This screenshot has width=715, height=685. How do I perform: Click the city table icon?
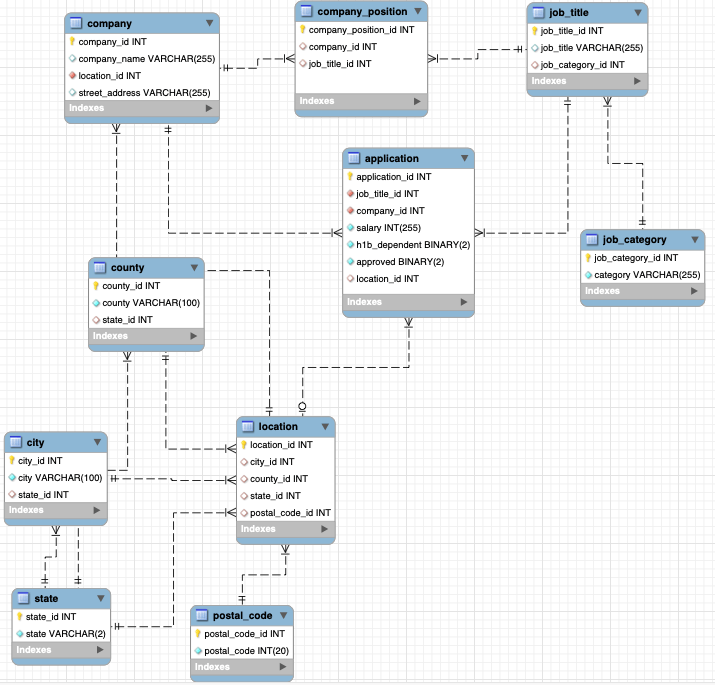click(16, 442)
